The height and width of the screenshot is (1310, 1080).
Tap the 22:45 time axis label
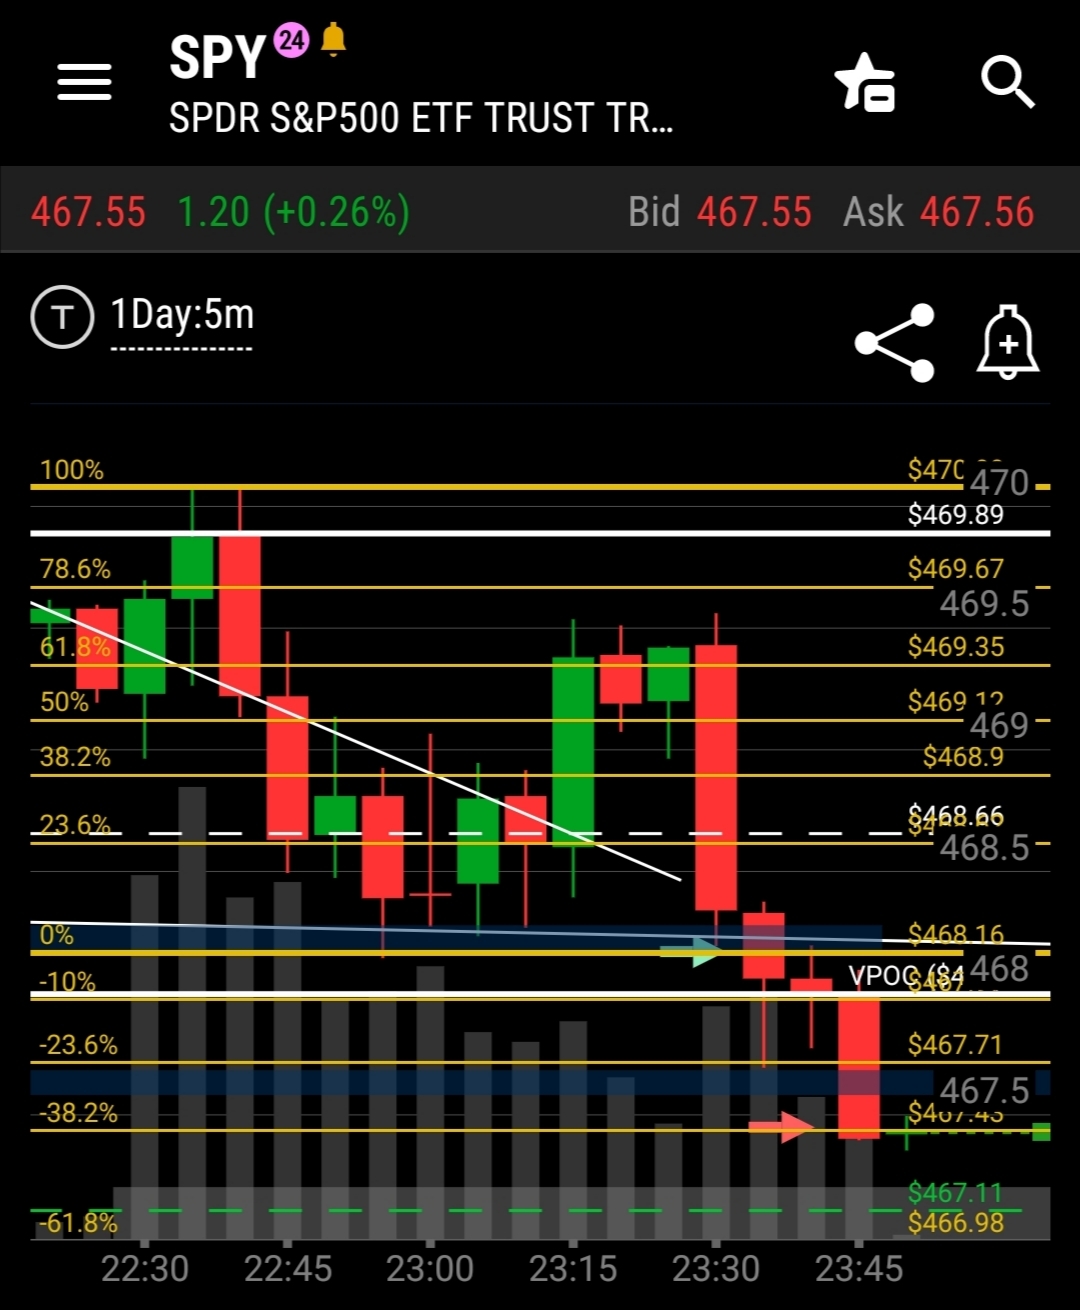(288, 1269)
